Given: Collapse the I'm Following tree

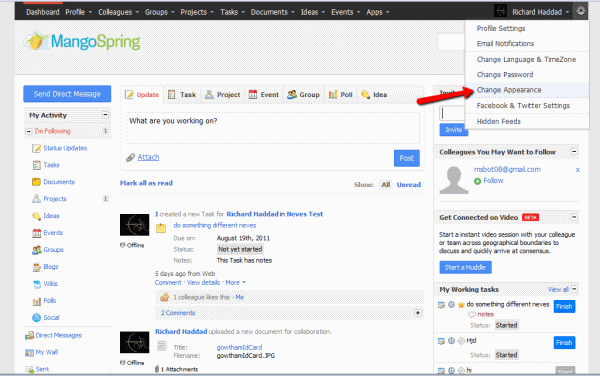Looking at the screenshot, I should pos(28,131).
